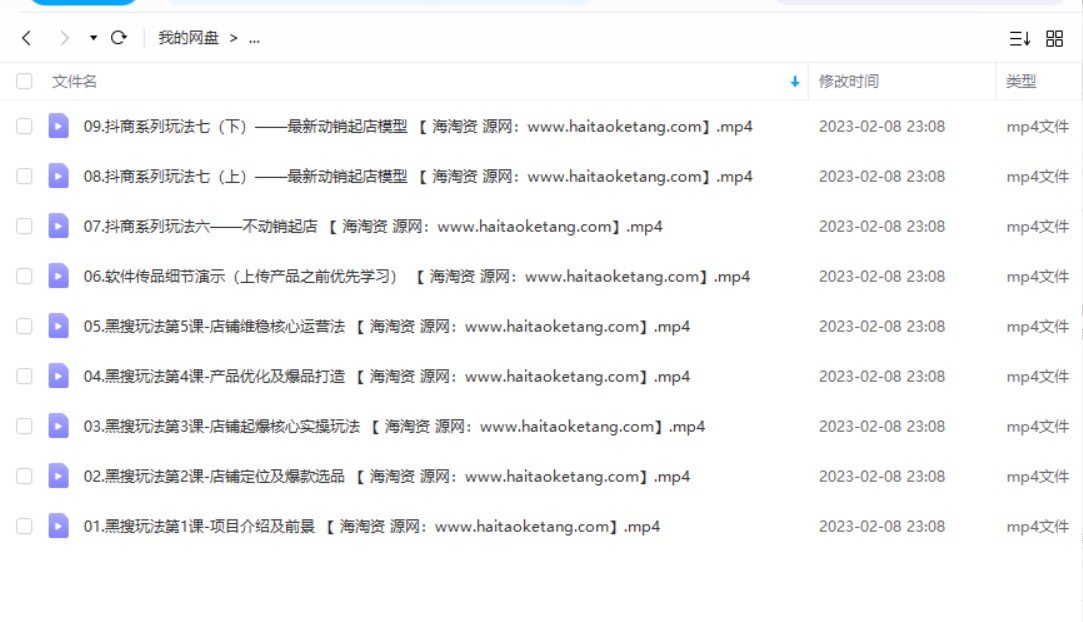Screen dimensions: 1083x622
Task: Check the 03.黑搜玩法第3课 file checkbox
Action: [24, 426]
